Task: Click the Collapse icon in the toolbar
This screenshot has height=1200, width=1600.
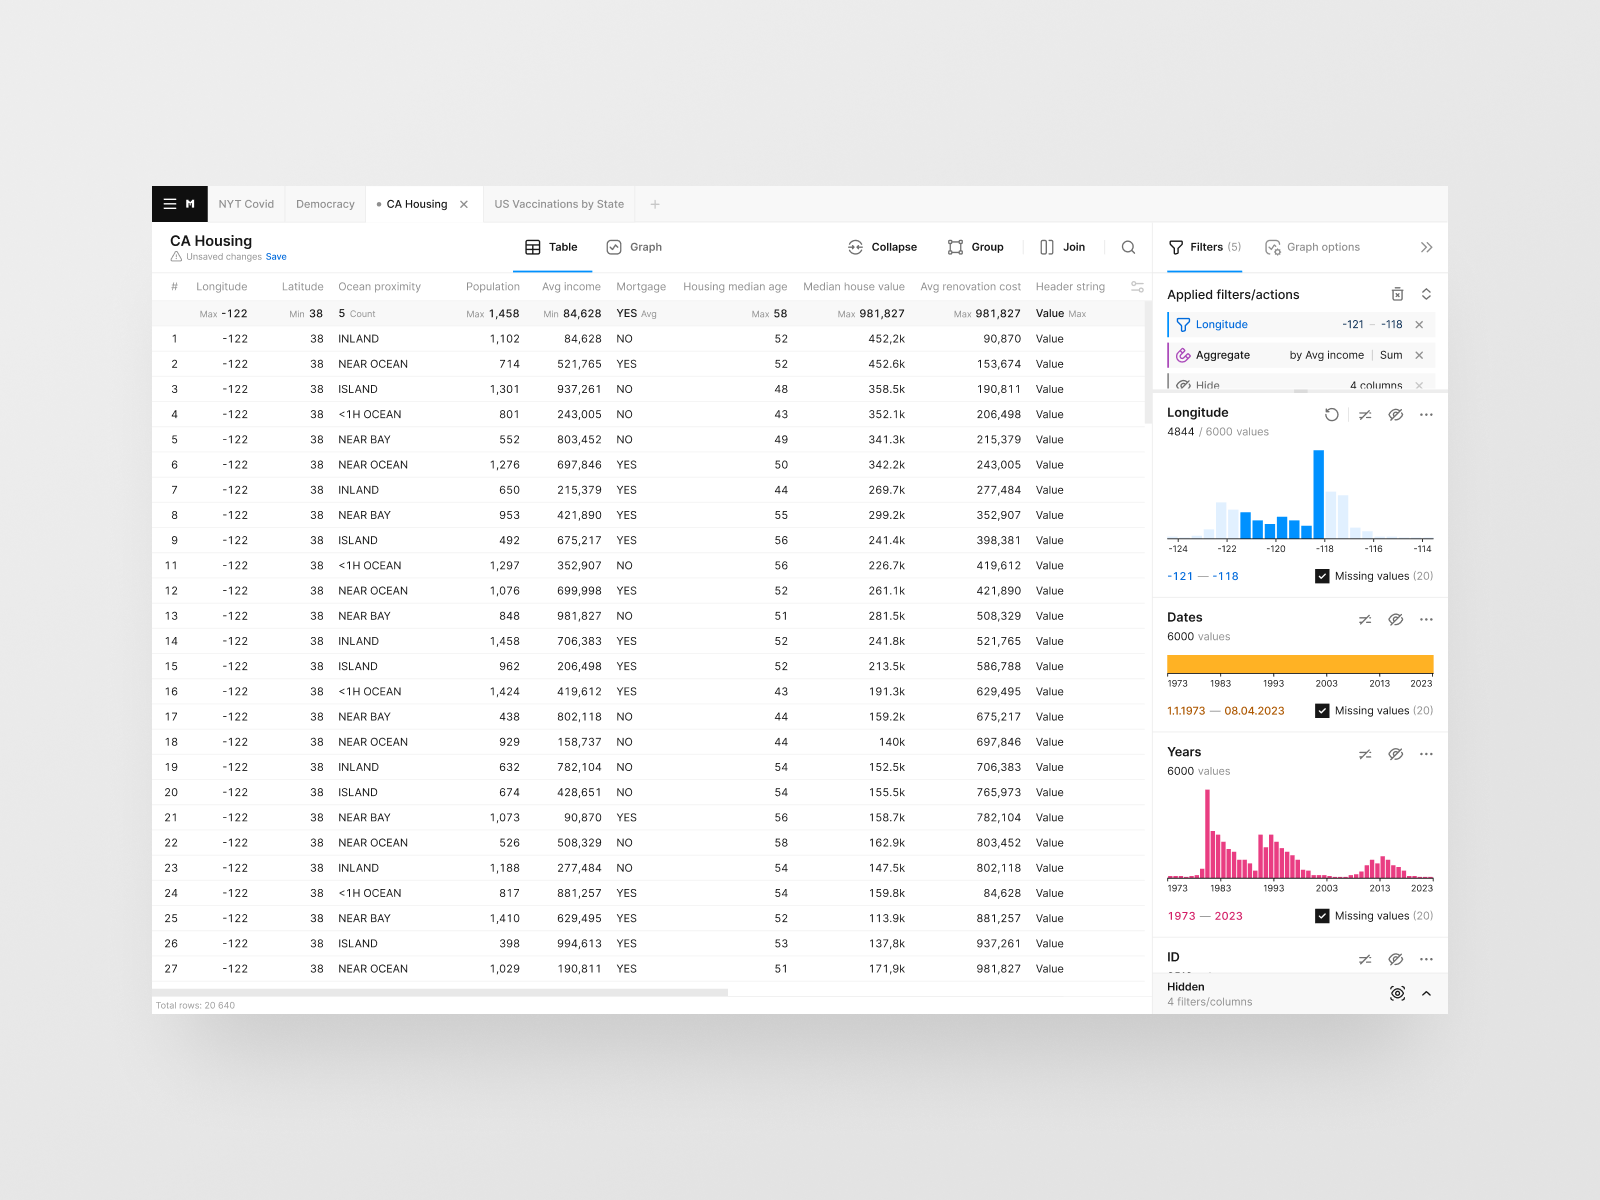Action: coord(856,247)
